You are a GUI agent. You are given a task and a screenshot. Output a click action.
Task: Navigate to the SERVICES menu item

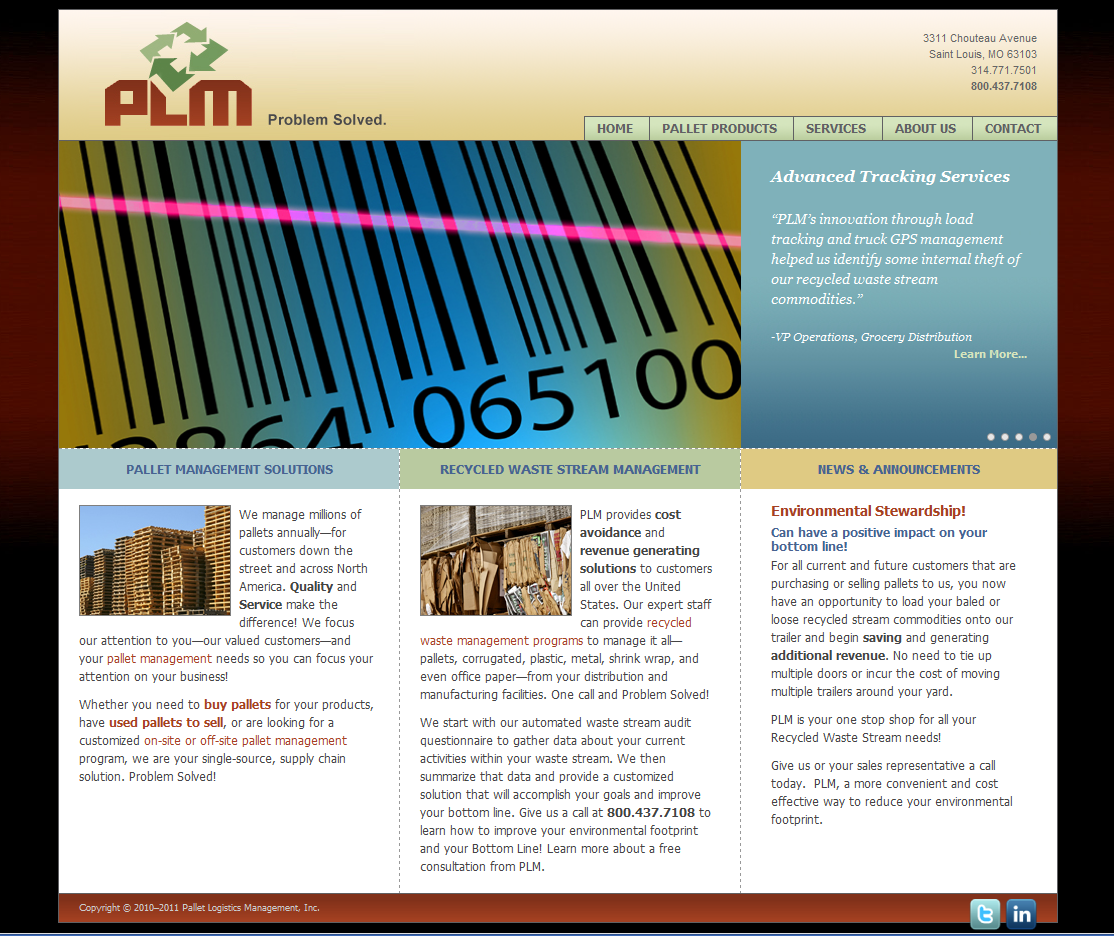(x=836, y=128)
